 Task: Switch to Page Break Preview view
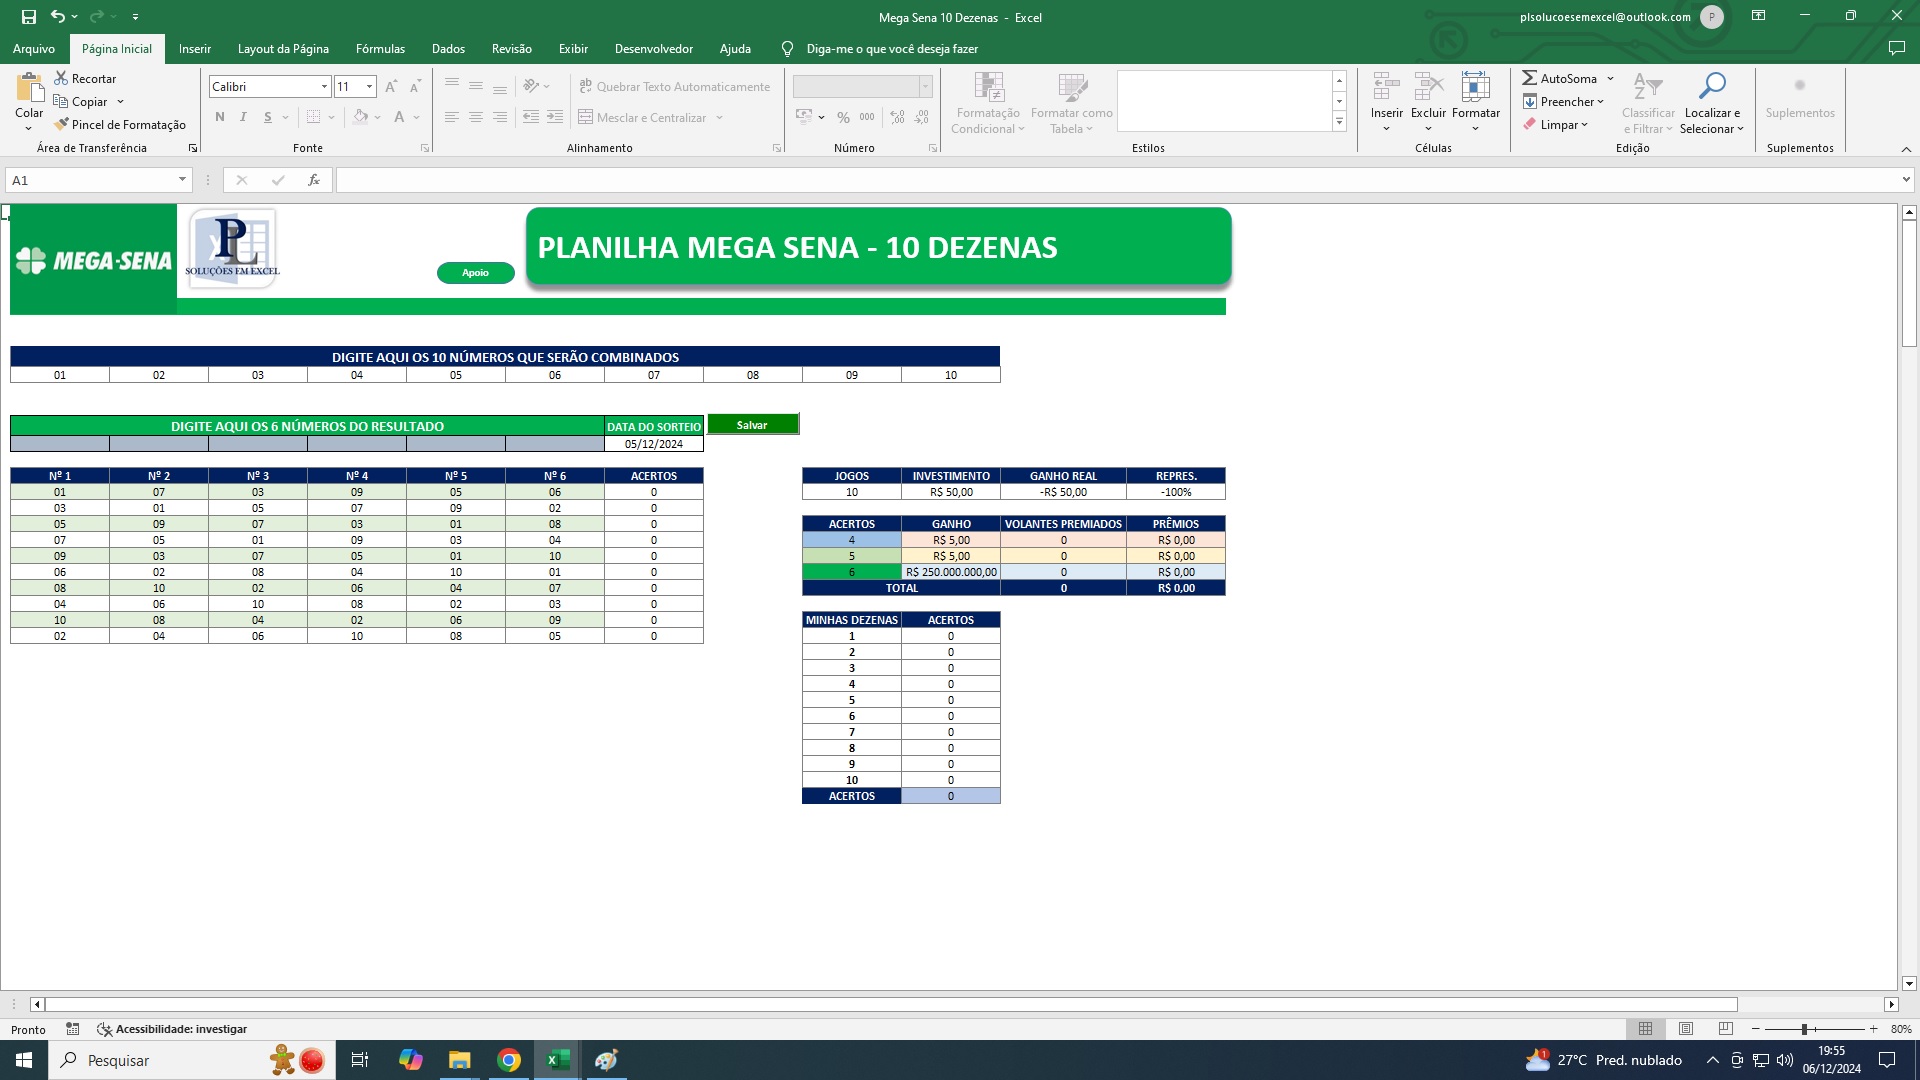[x=1726, y=1029]
